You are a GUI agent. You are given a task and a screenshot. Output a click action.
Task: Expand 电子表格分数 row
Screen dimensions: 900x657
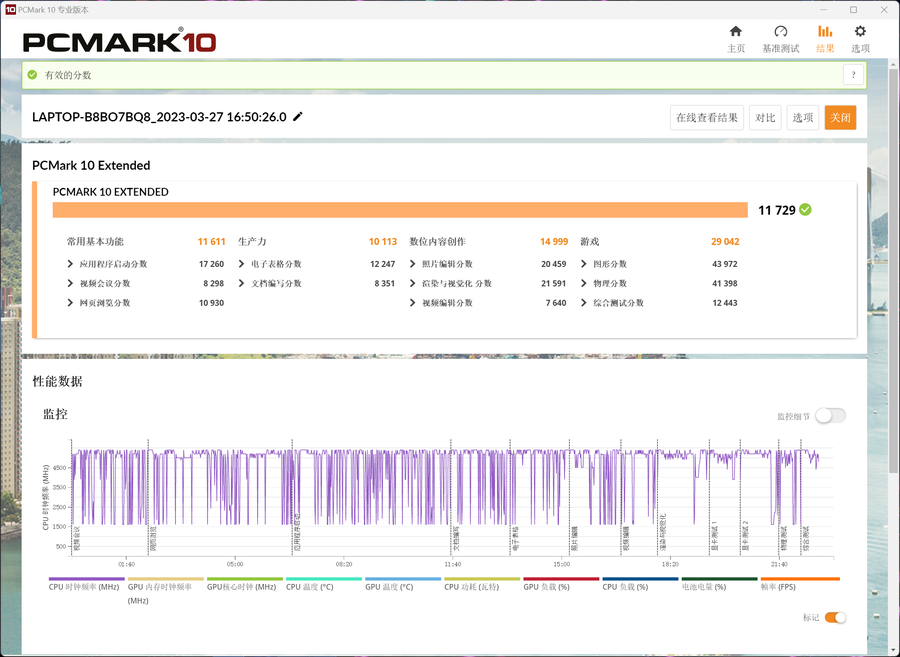242,264
